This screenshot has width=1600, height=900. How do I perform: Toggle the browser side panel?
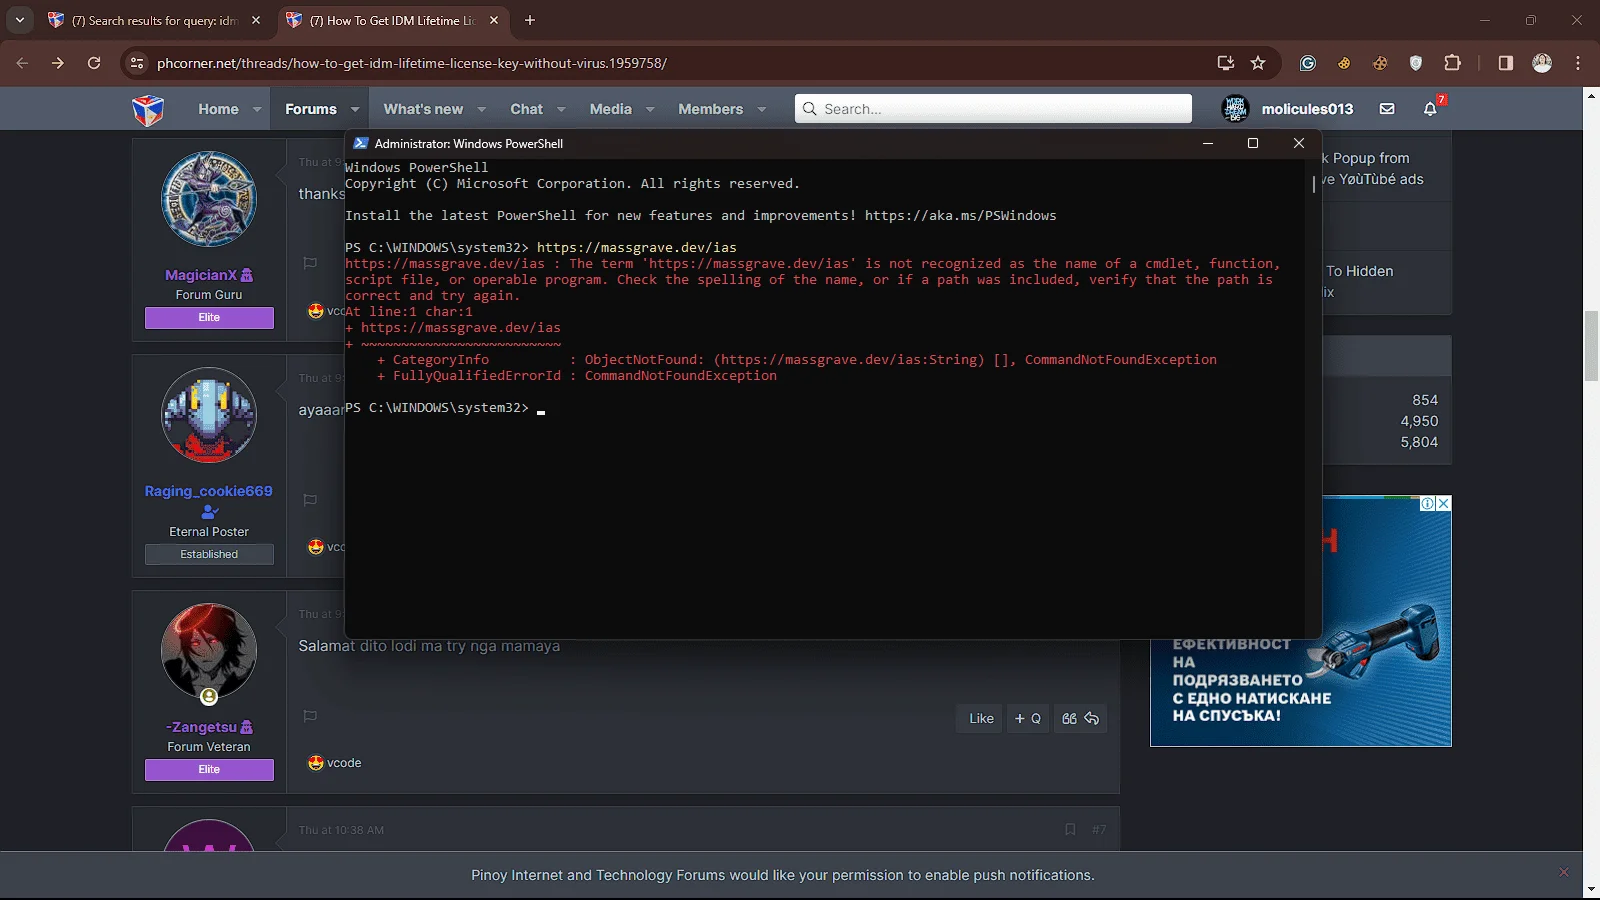1506,63
